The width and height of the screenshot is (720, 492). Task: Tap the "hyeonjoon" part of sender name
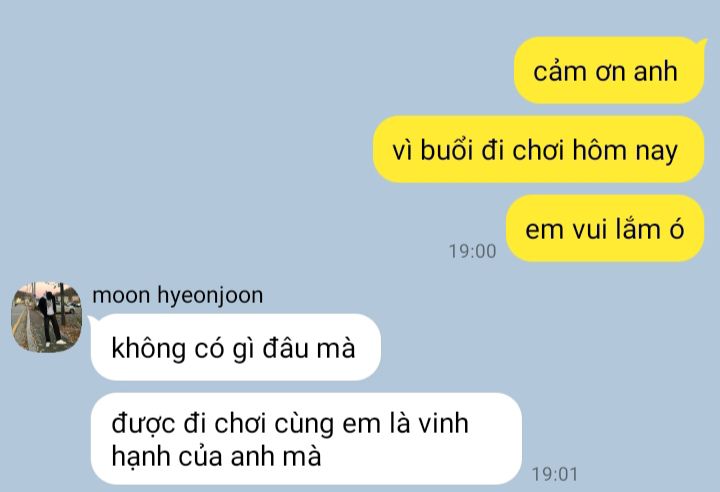click(210, 296)
